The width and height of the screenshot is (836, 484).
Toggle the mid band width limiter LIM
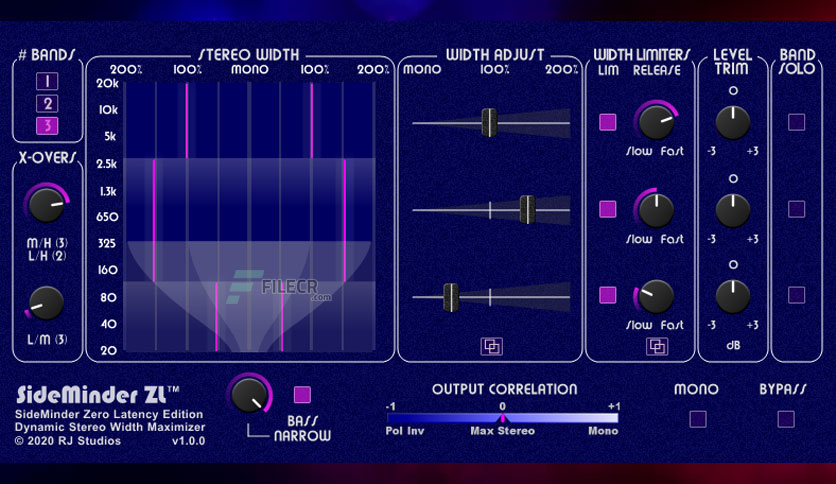[x=608, y=209]
